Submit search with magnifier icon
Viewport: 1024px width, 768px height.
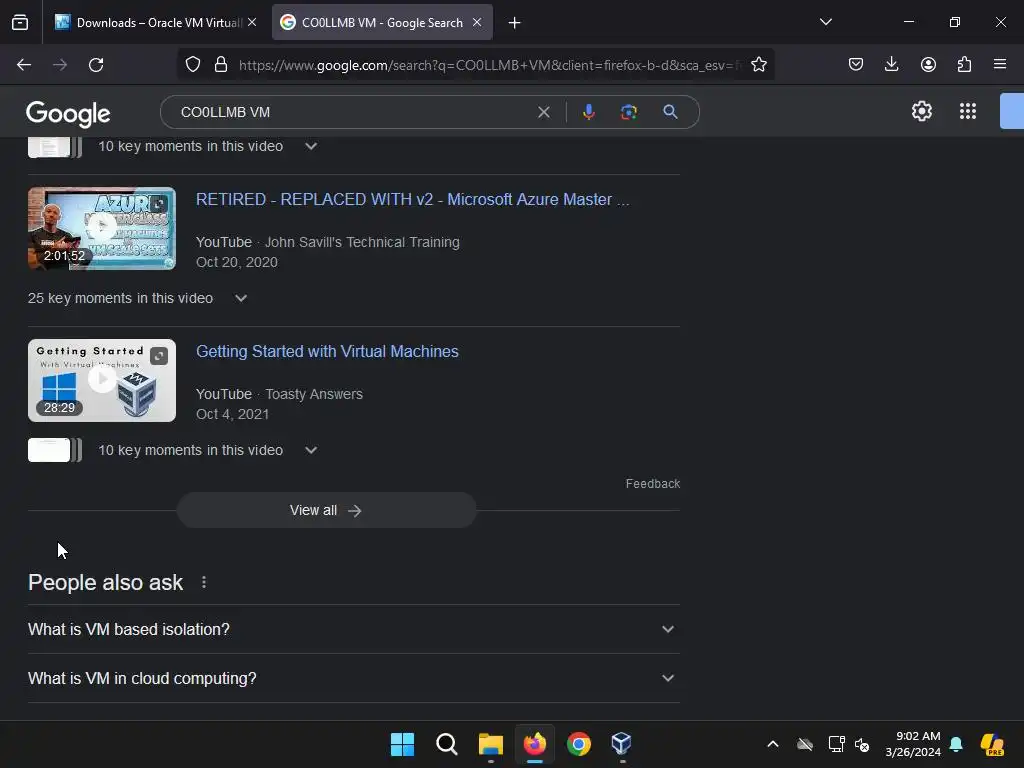670,112
